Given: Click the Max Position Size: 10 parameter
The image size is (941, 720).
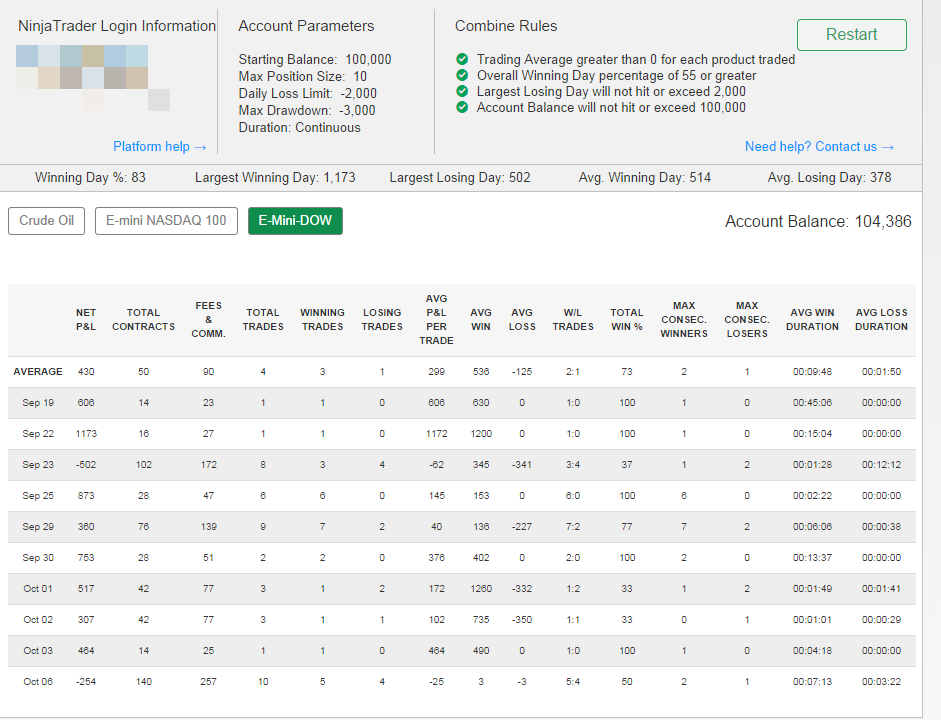Looking at the screenshot, I should click(x=302, y=76).
